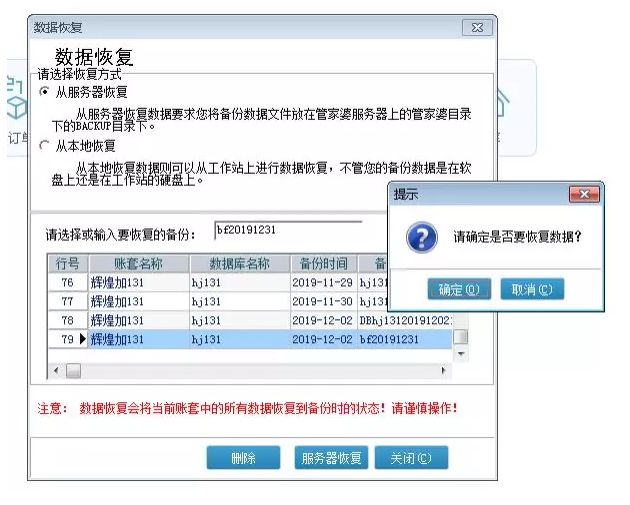Click the blue question mark icon

[x=421, y=237]
